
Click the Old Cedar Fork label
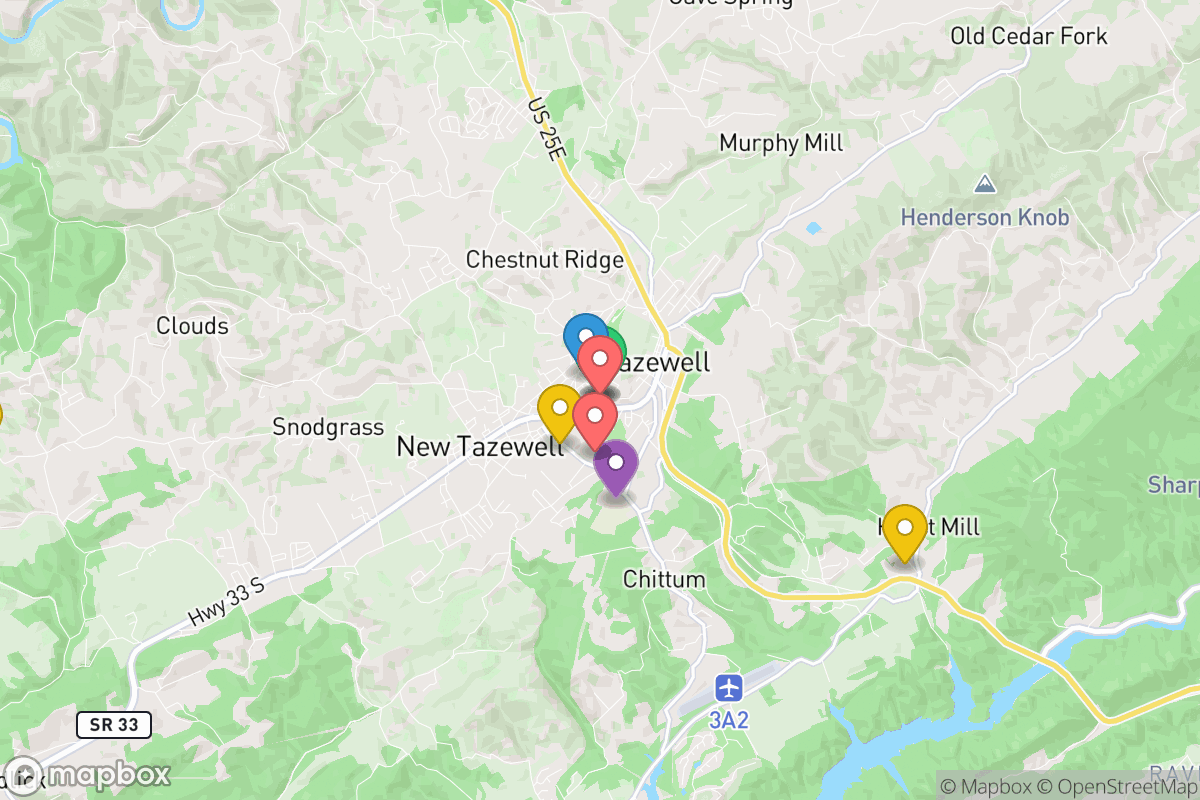click(1029, 36)
